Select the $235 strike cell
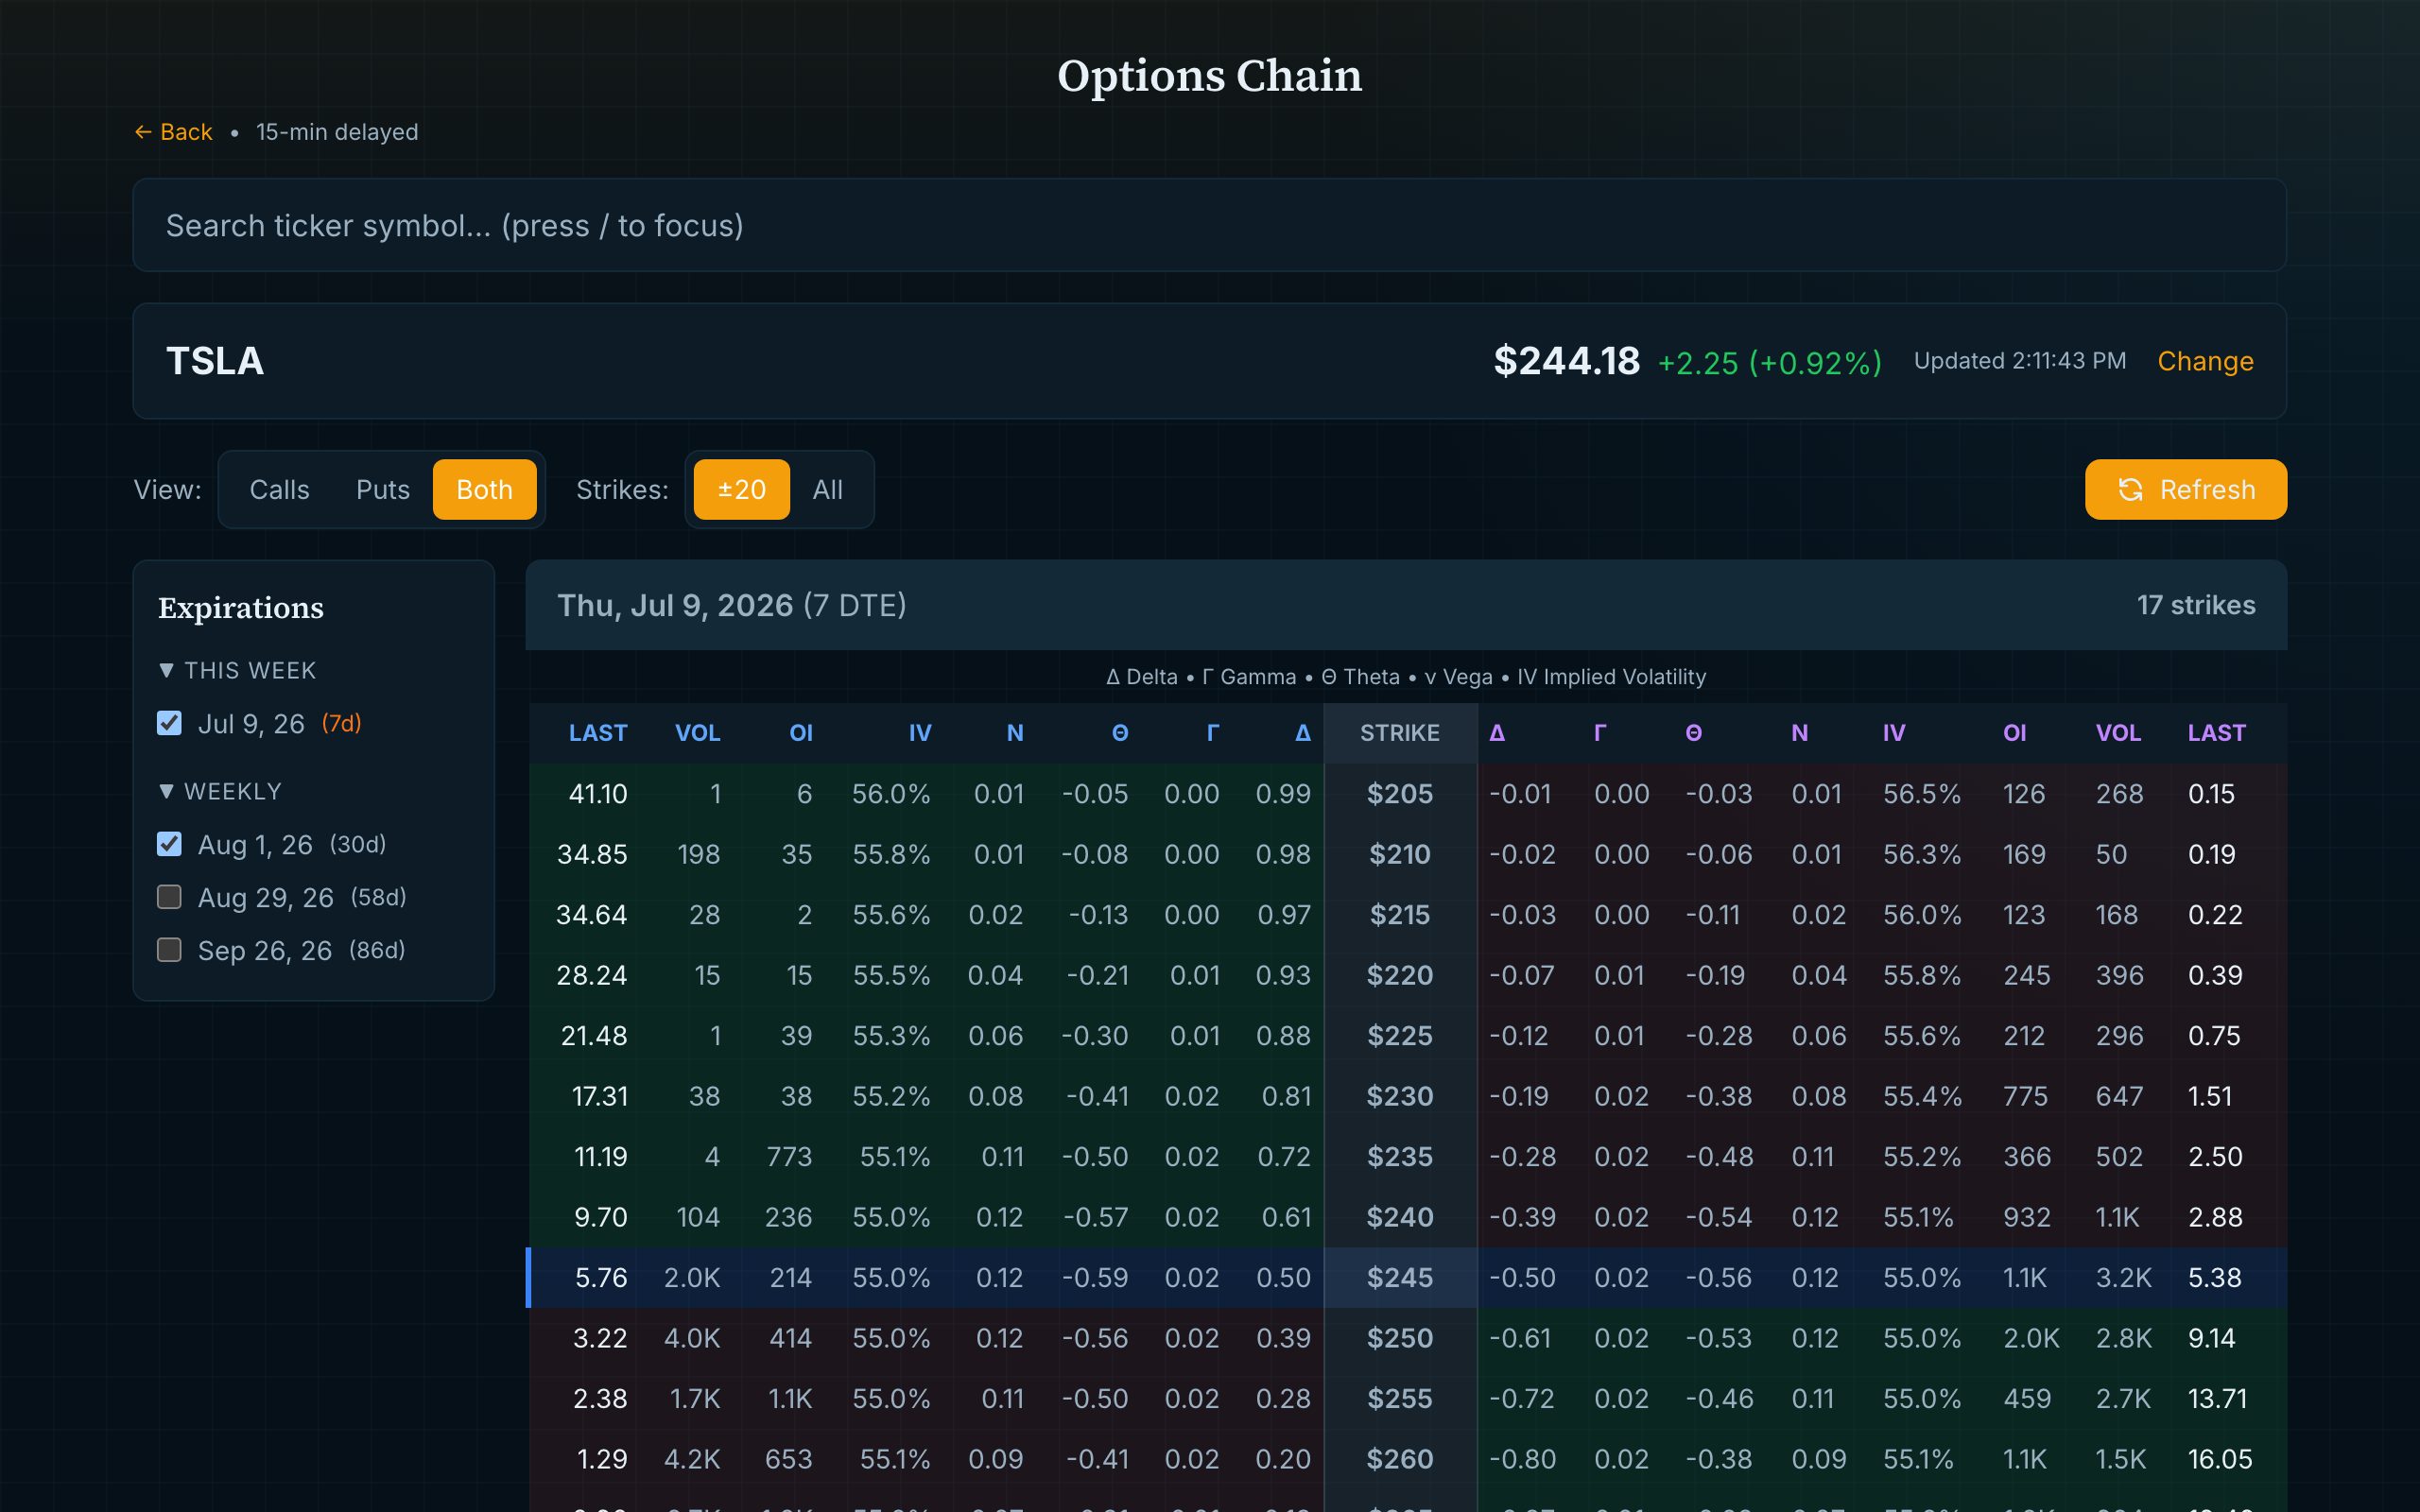The height and width of the screenshot is (1512, 2420). (1400, 1157)
